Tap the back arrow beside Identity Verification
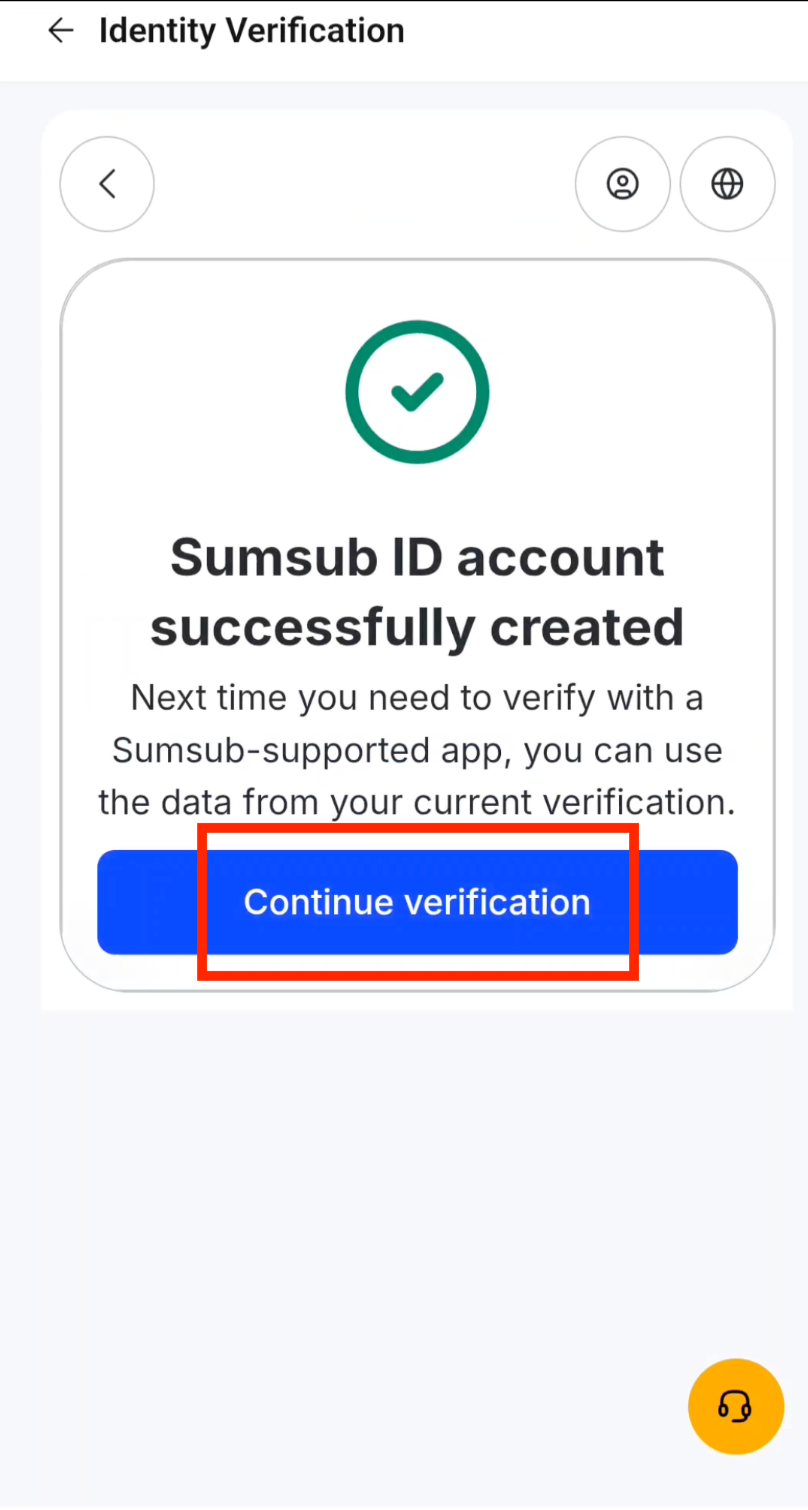This screenshot has height=1510, width=808. [60, 30]
